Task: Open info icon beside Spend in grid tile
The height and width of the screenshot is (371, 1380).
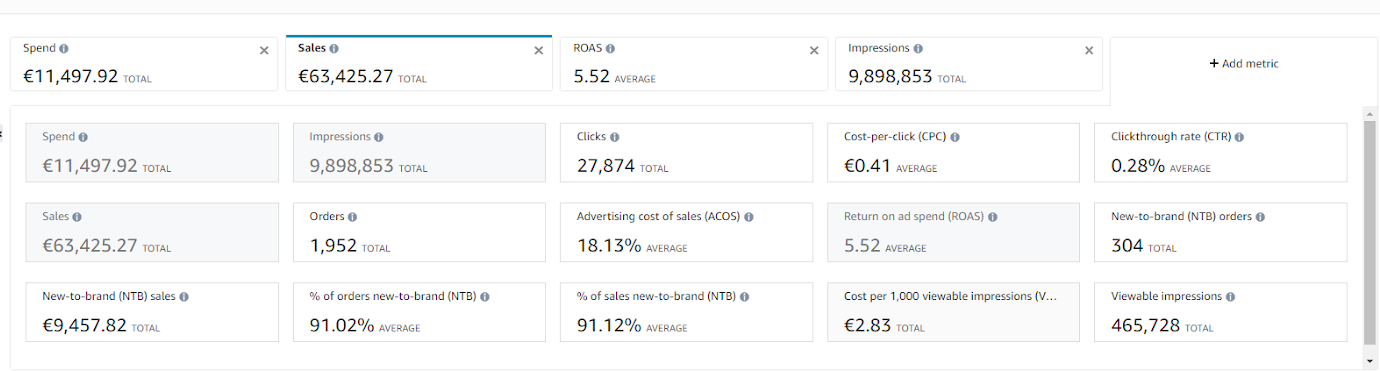Action: point(82,137)
